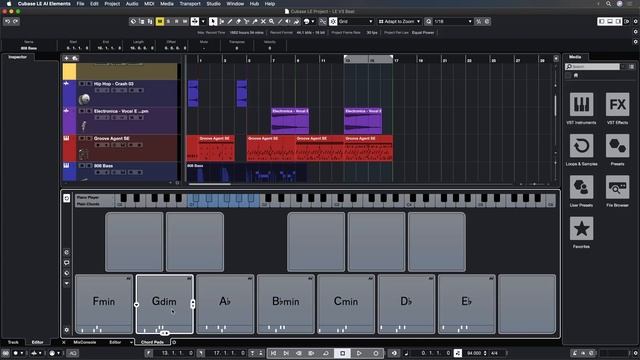Toggle Chord Pads power button

67,198
